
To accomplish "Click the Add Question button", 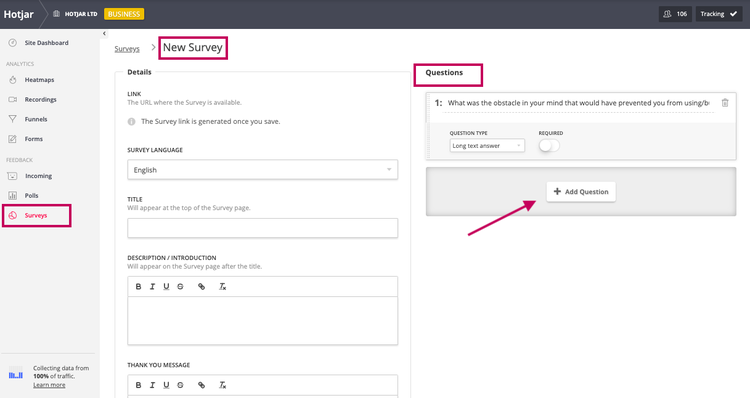I will click(x=581, y=192).
